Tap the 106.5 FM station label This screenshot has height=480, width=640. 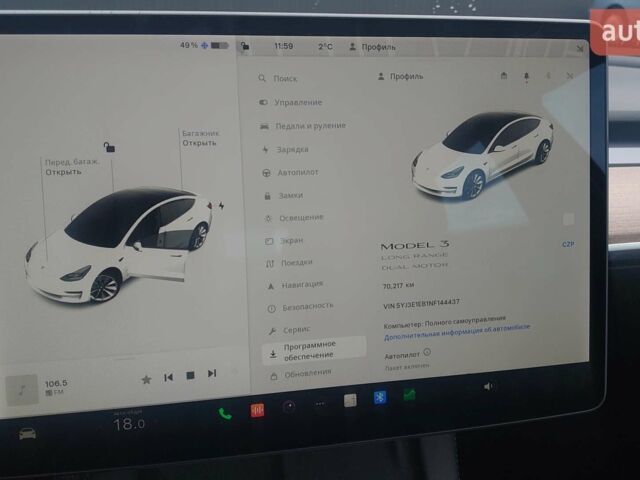56,387
